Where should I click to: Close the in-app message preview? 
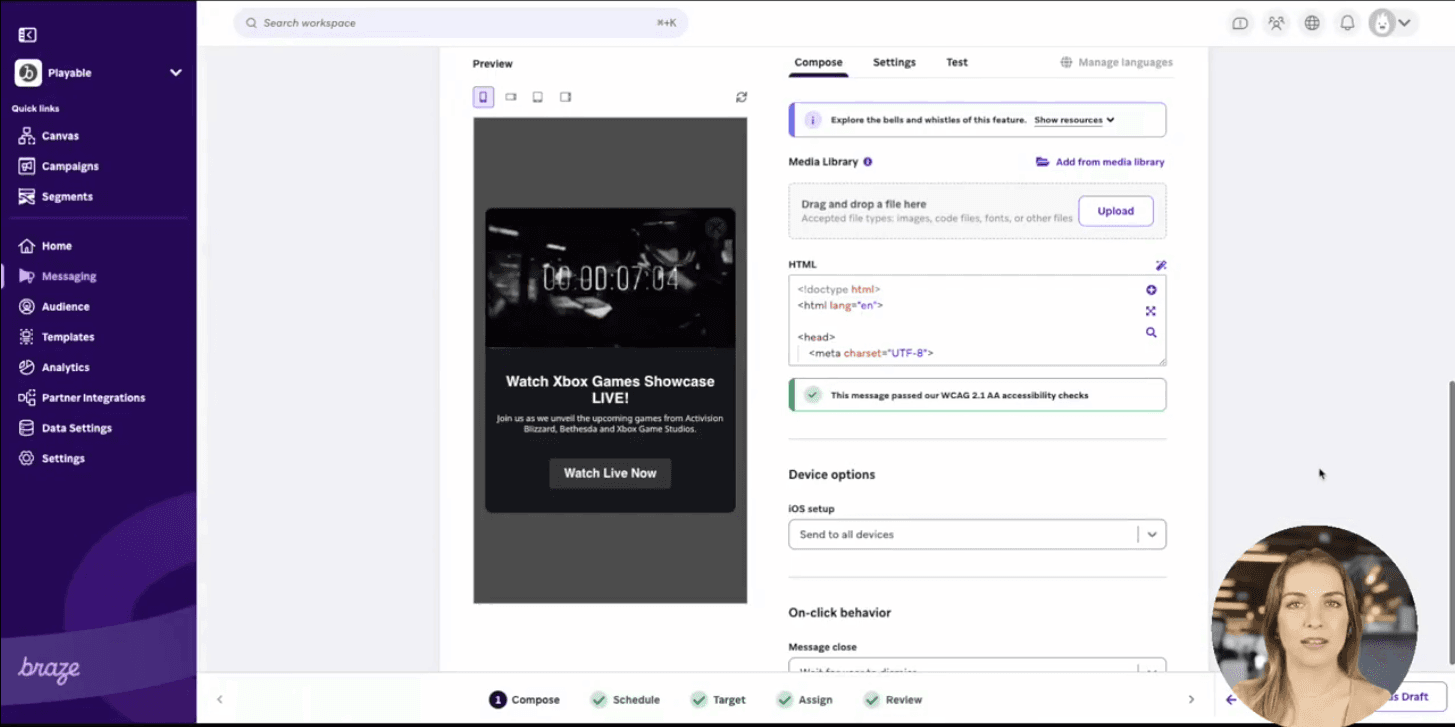click(715, 228)
